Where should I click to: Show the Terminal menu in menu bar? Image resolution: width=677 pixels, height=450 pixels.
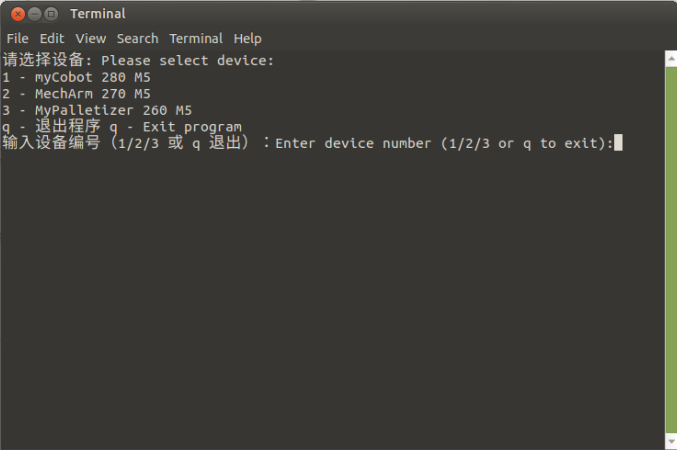coord(196,38)
